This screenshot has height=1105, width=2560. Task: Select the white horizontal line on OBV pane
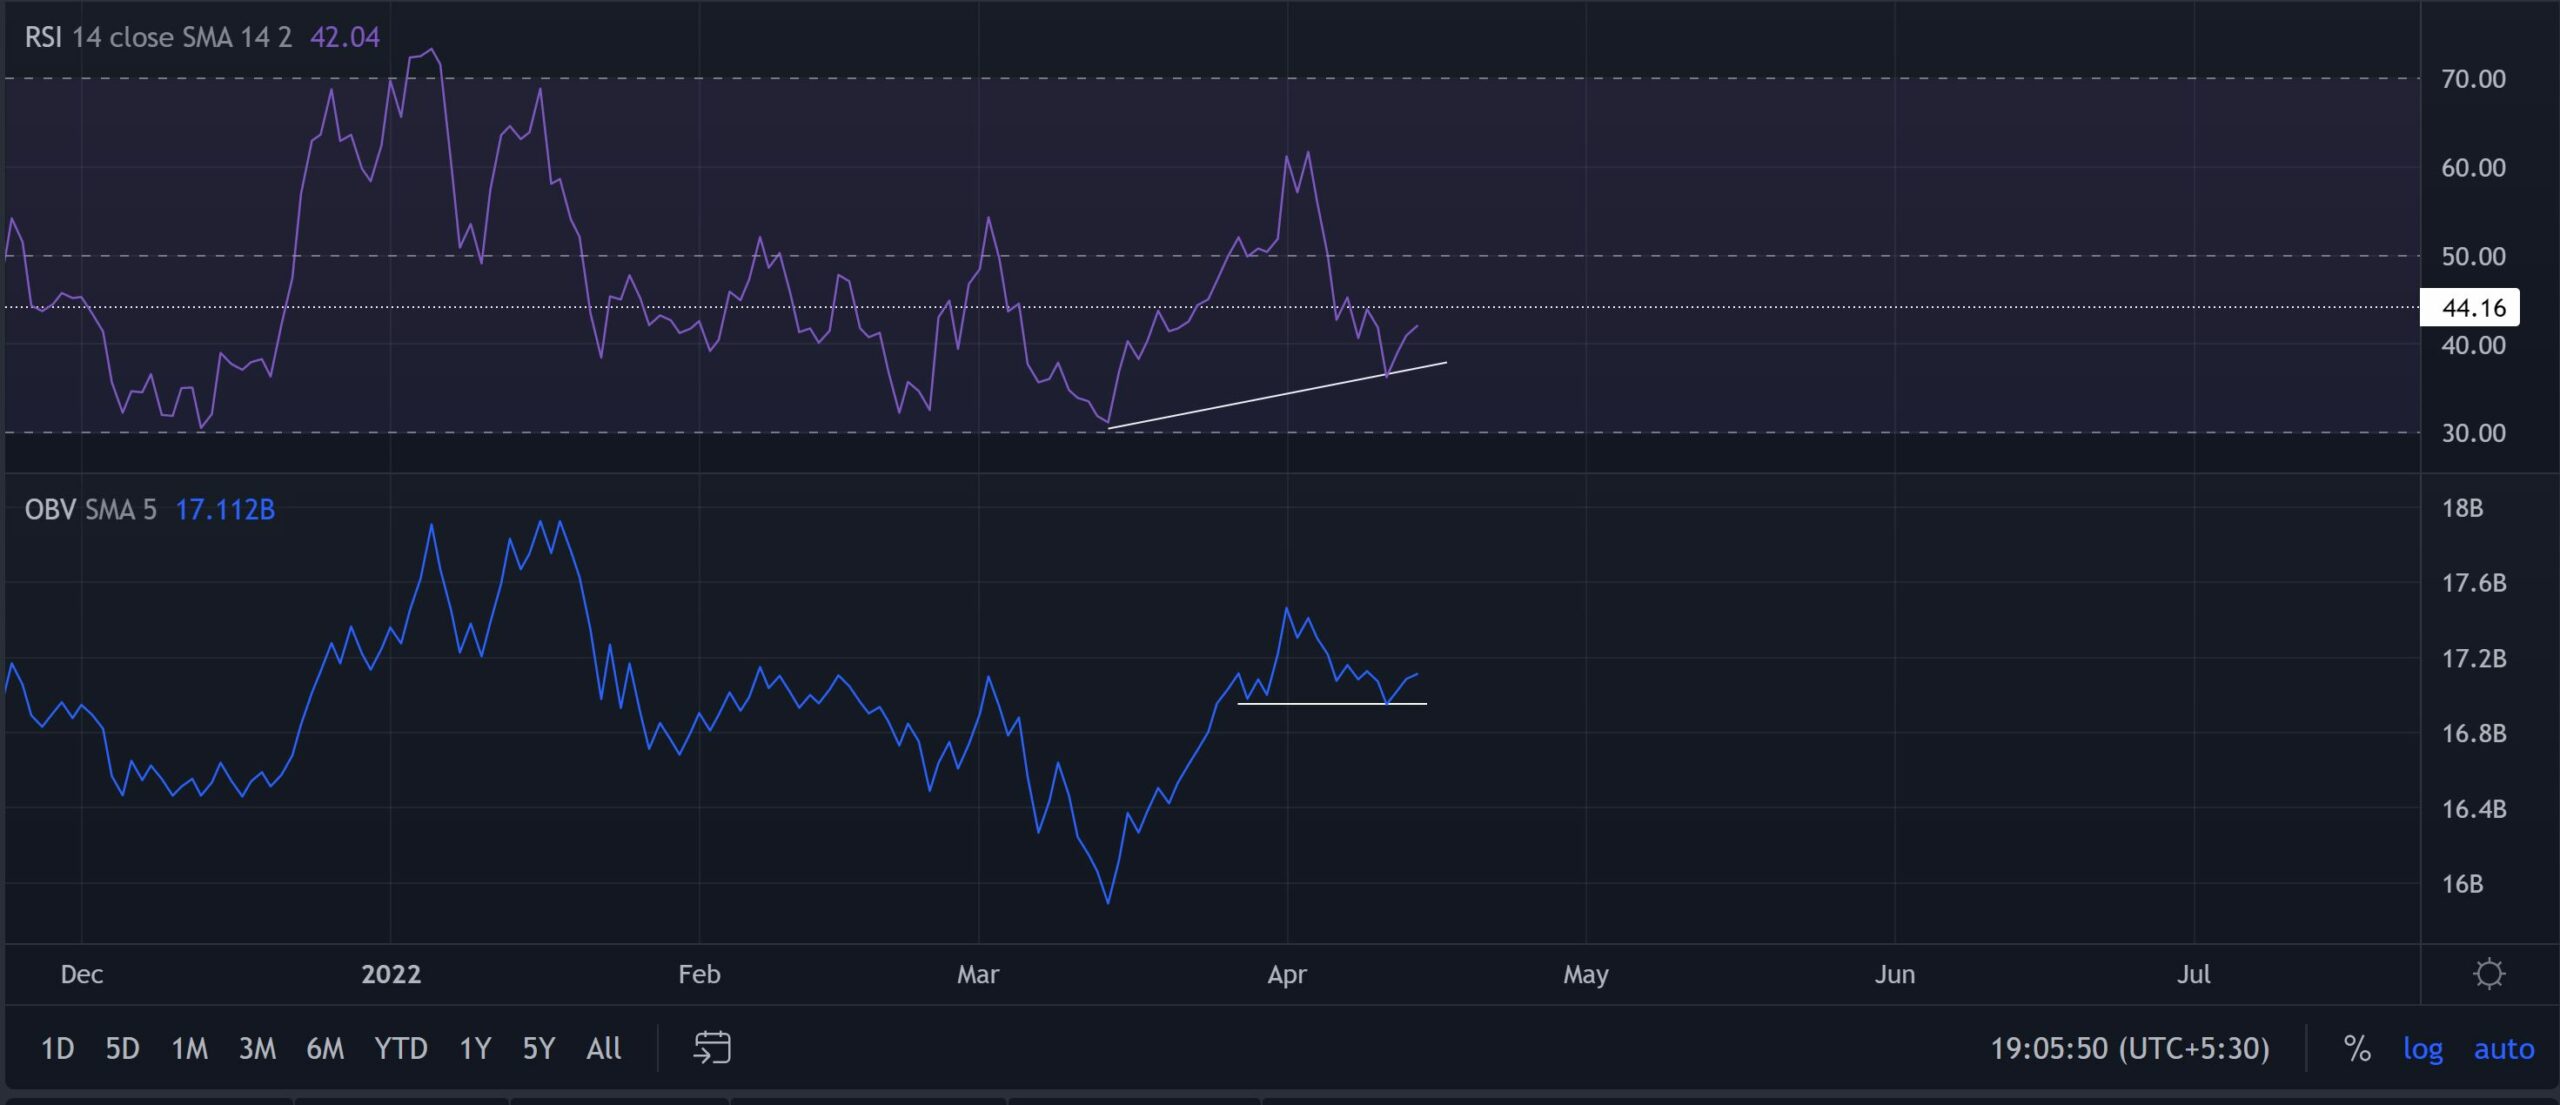pyautogui.click(x=1332, y=704)
